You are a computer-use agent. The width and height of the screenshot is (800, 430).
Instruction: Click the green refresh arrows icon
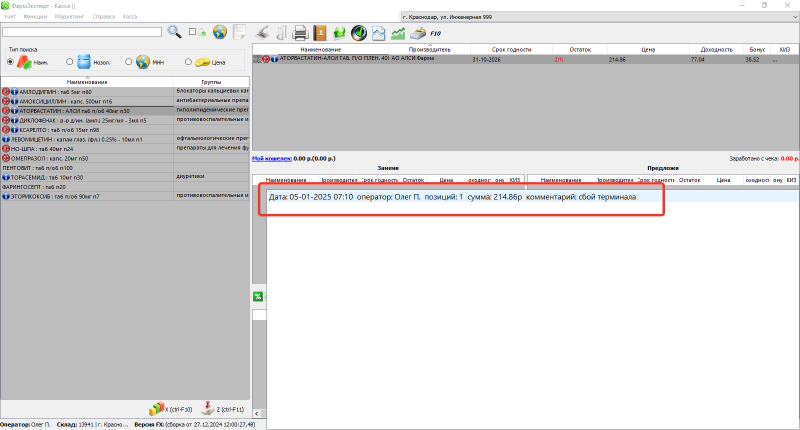click(339, 33)
